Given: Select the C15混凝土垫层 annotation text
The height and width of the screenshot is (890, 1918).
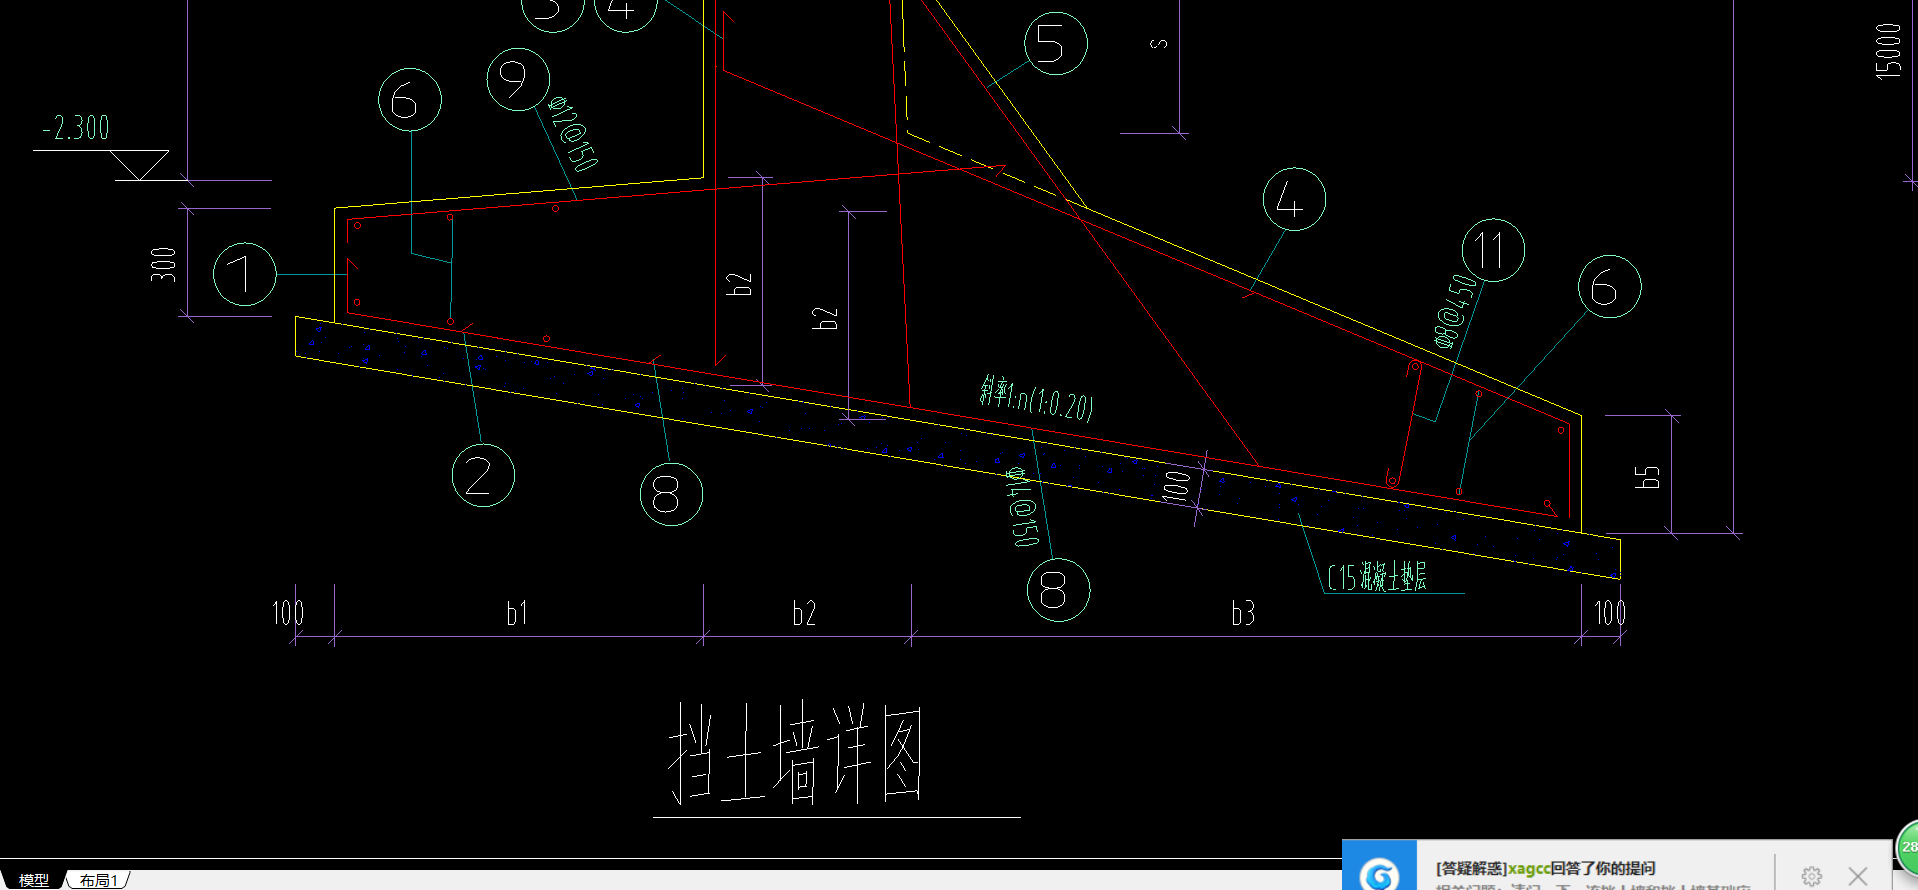Looking at the screenshot, I should pos(1377,577).
